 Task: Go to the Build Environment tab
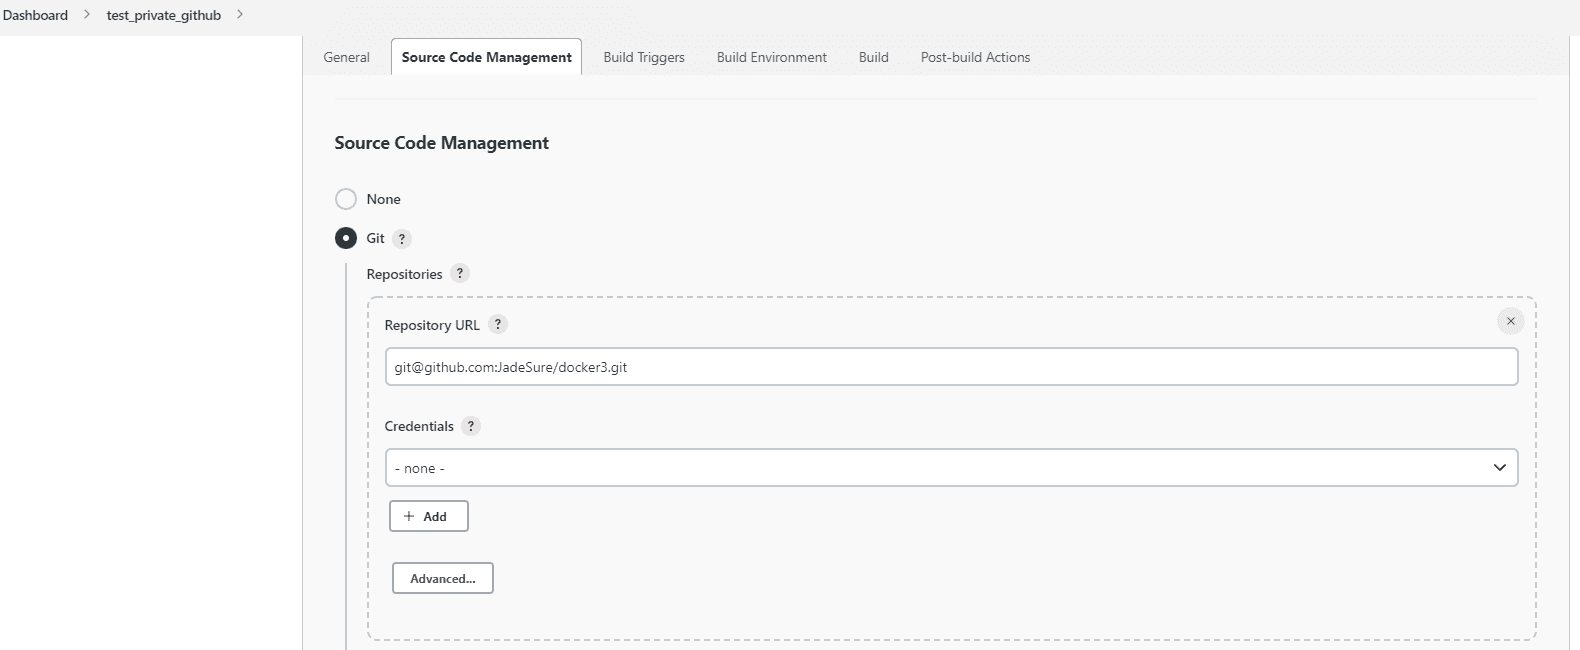pyautogui.click(x=771, y=57)
